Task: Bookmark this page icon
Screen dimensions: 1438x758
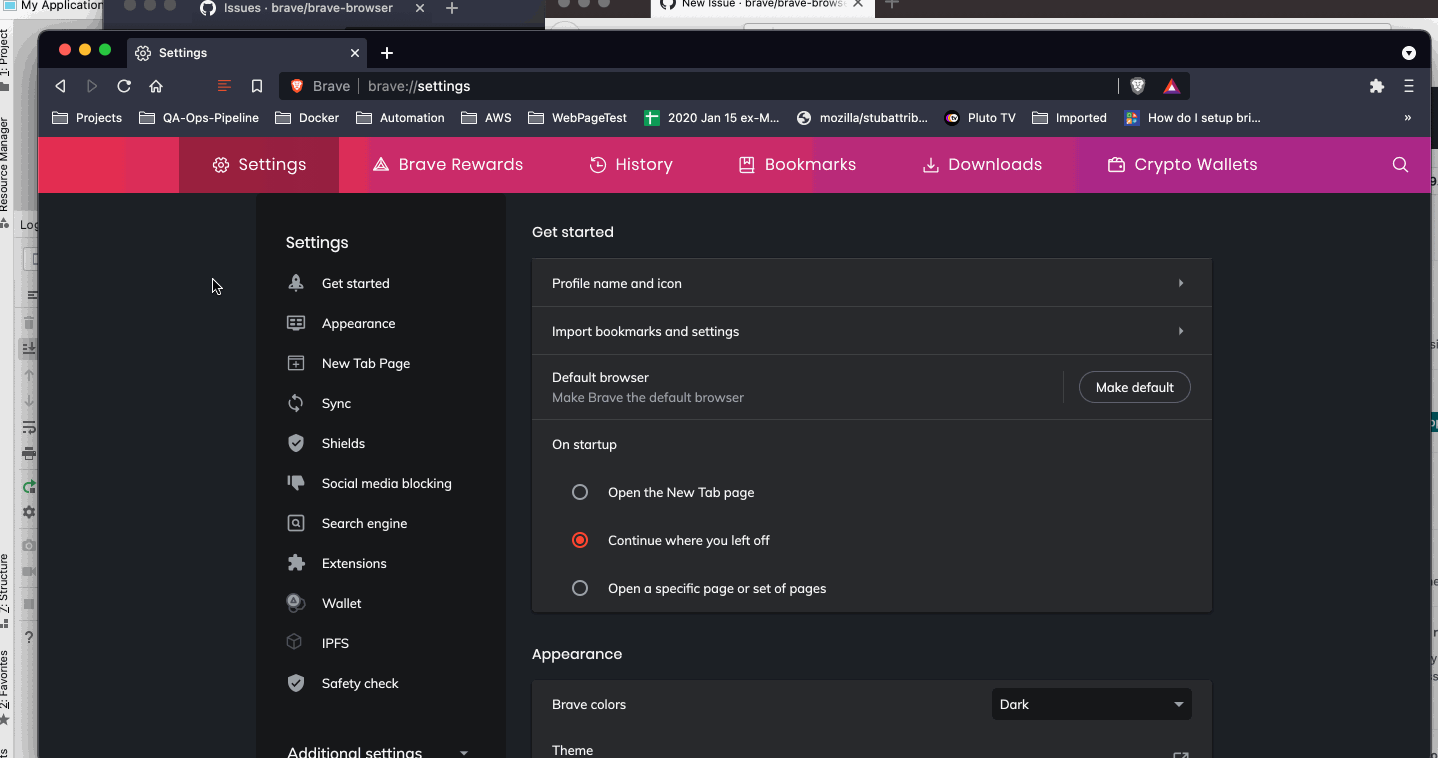Action: pyautogui.click(x=257, y=86)
